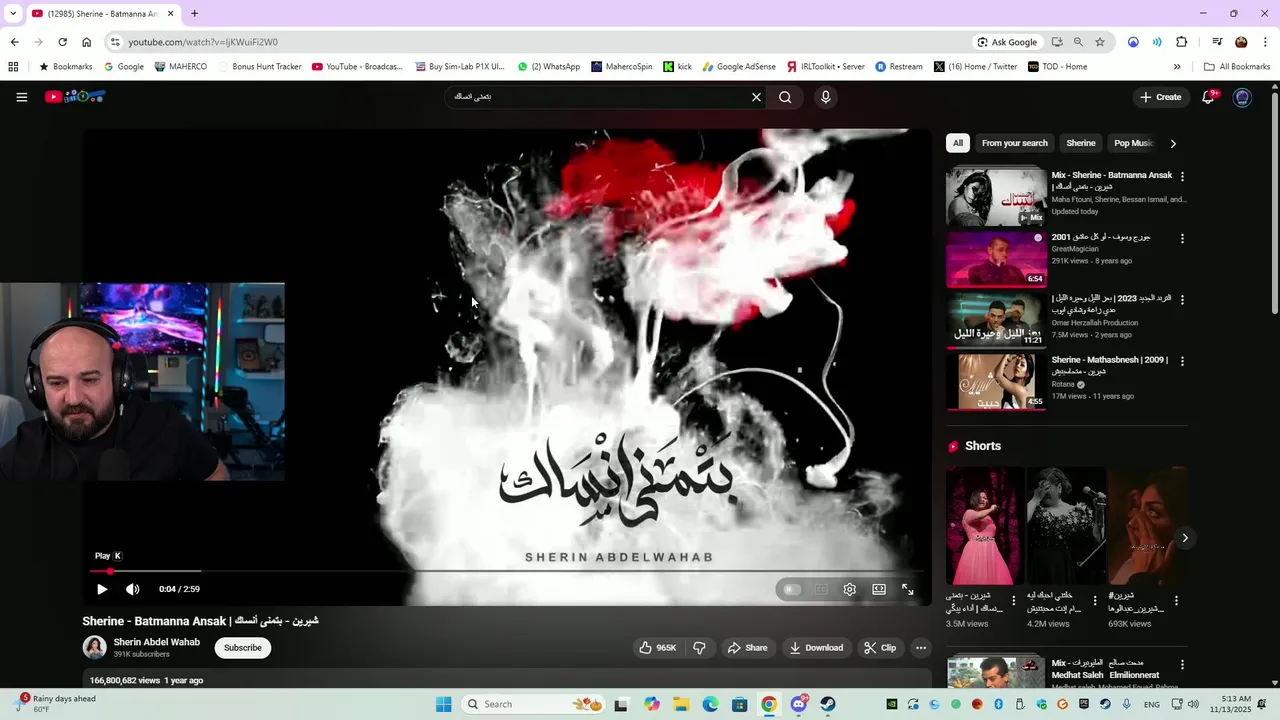Toggle the autoplay switch in the player

792,589
